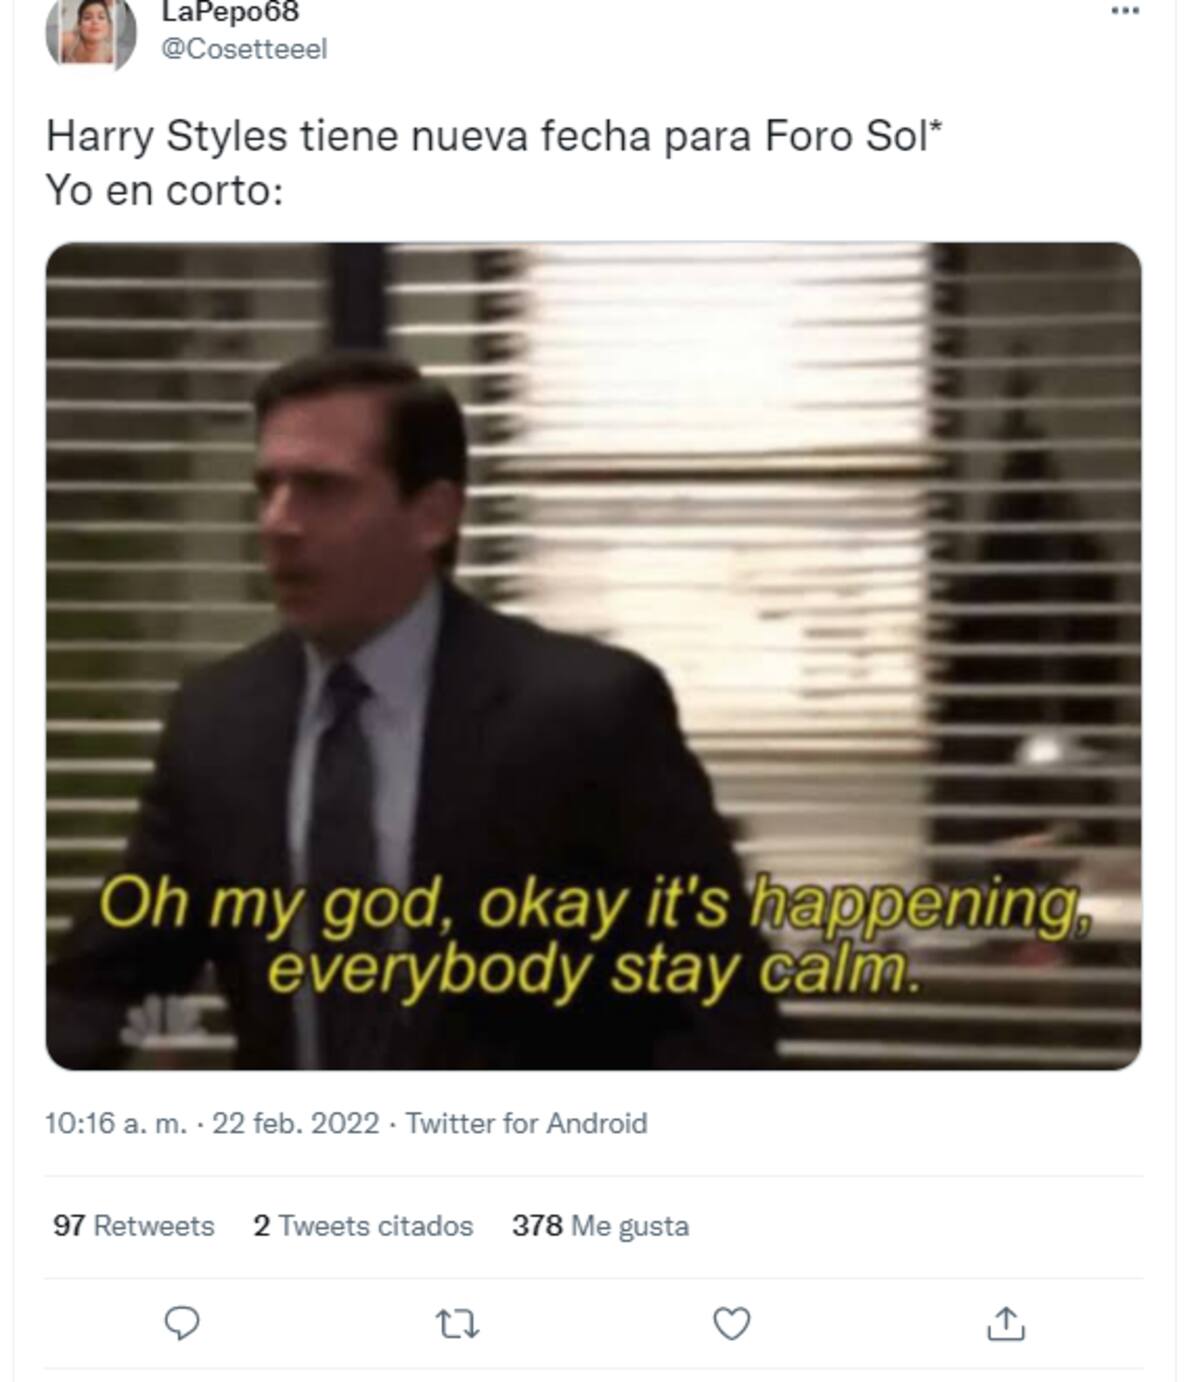
Task: Open the share upload icon
Action: [1005, 1323]
